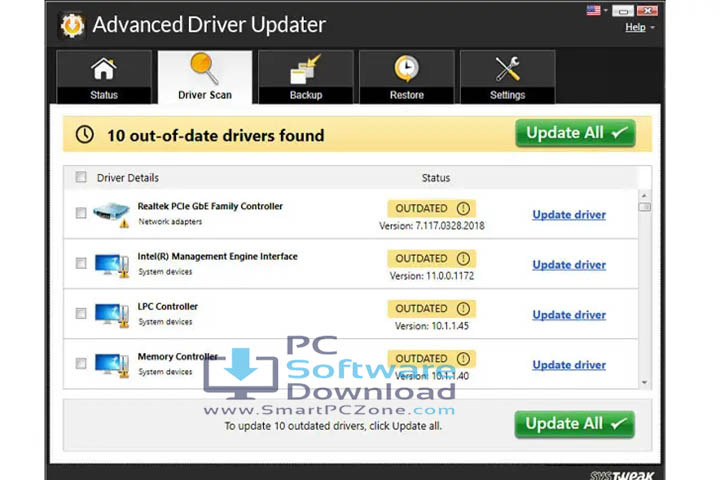Image resolution: width=720 pixels, height=480 pixels.
Task: Update driver for LPC Controller
Action: tap(569, 315)
